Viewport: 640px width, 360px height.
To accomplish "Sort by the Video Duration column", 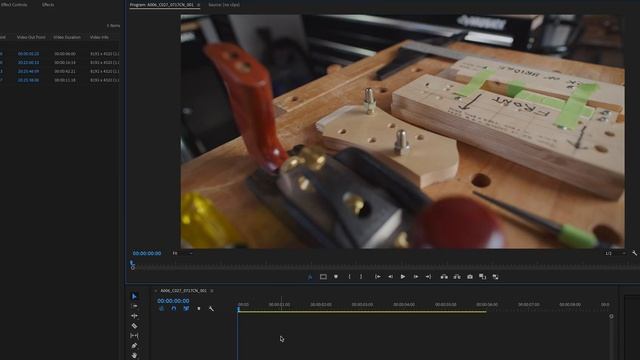I will [x=67, y=37].
